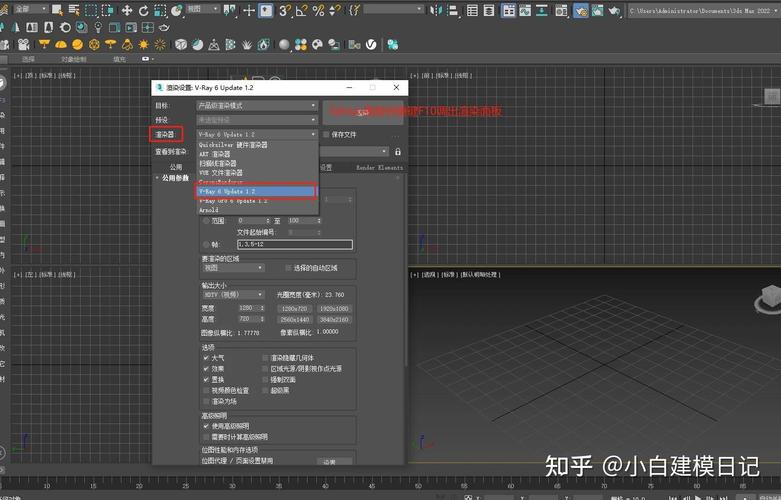Enable the 保存文件 checkbox
781x500 pixels.
pos(326,134)
